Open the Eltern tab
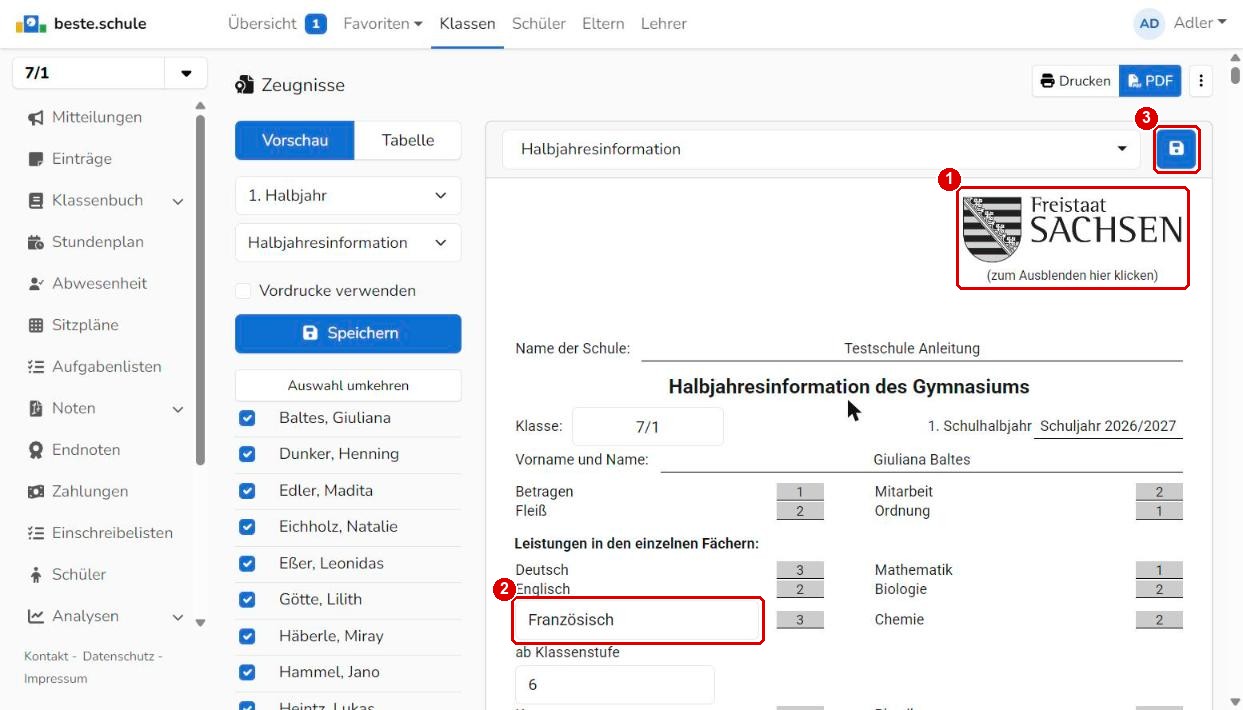The image size is (1243, 710). pyautogui.click(x=603, y=23)
